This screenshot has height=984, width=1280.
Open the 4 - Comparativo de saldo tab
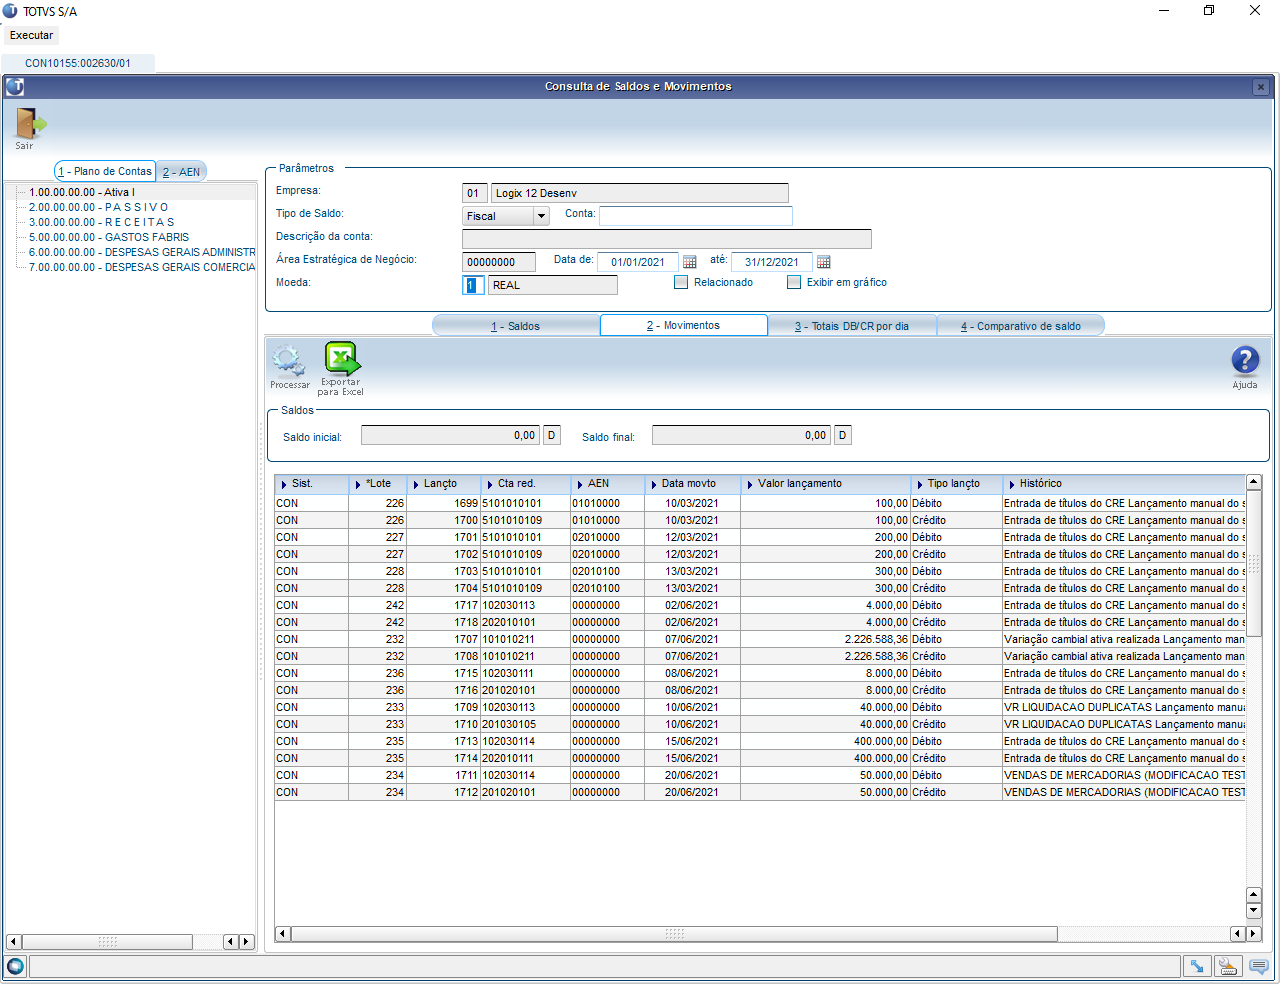click(x=1021, y=326)
